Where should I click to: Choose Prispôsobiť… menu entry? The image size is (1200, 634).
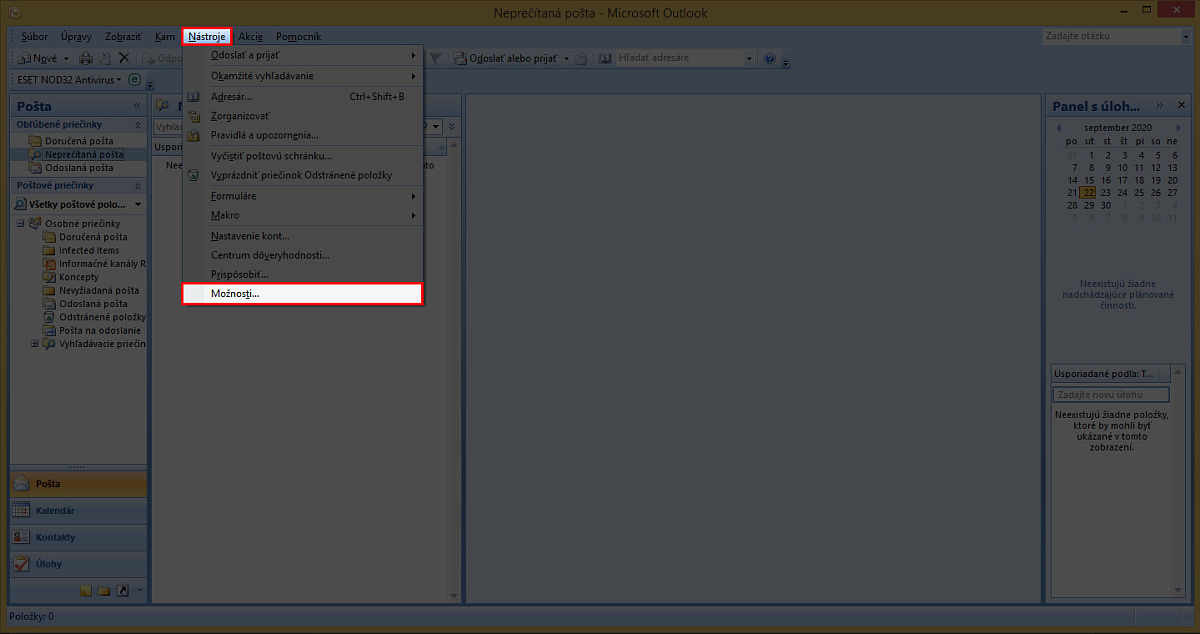(x=302, y=274)
